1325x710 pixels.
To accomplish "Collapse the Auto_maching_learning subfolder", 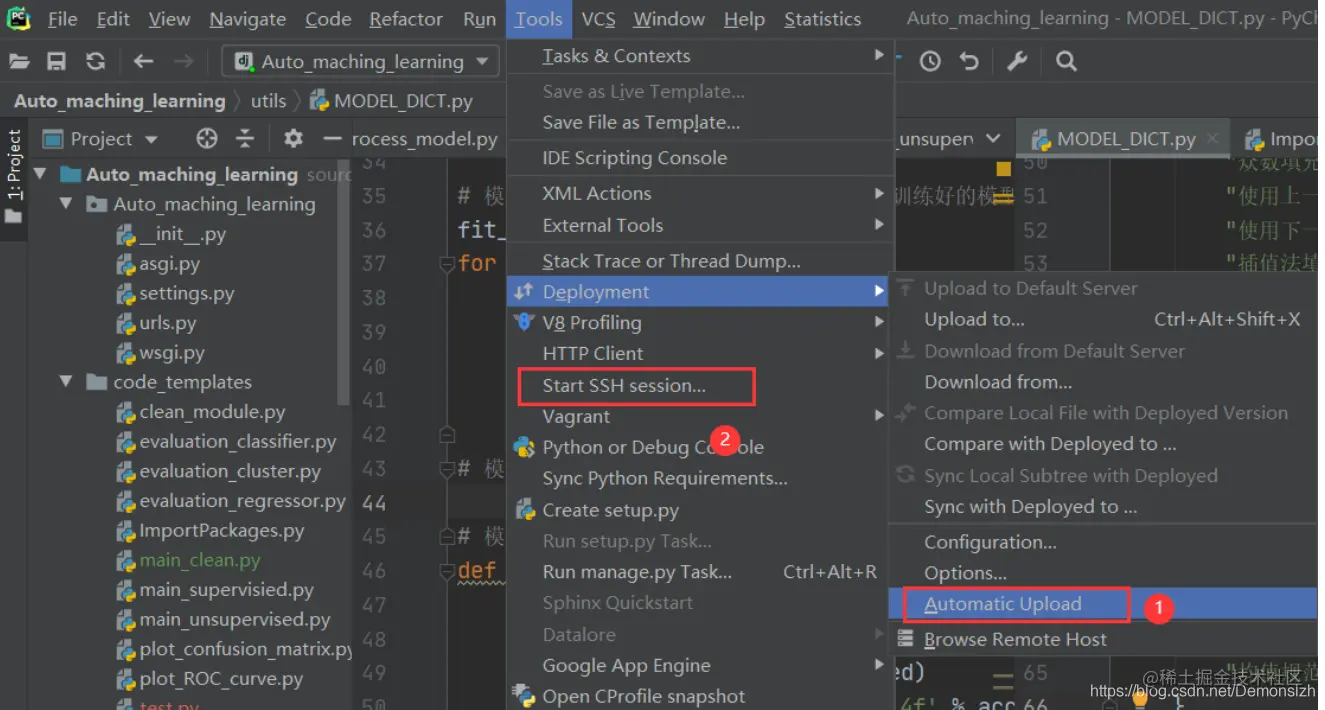I will [66, 204].
